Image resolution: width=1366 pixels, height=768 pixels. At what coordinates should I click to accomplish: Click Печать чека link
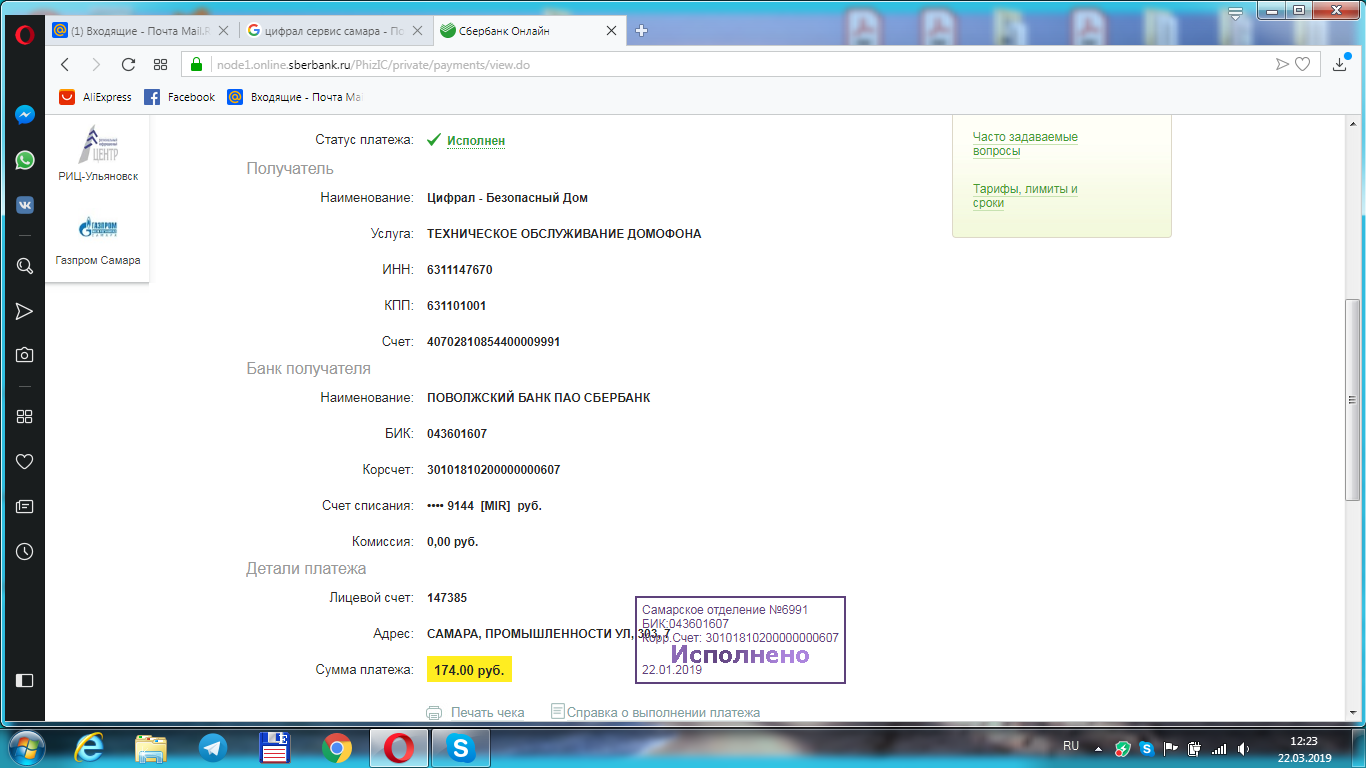pos(487,713)
